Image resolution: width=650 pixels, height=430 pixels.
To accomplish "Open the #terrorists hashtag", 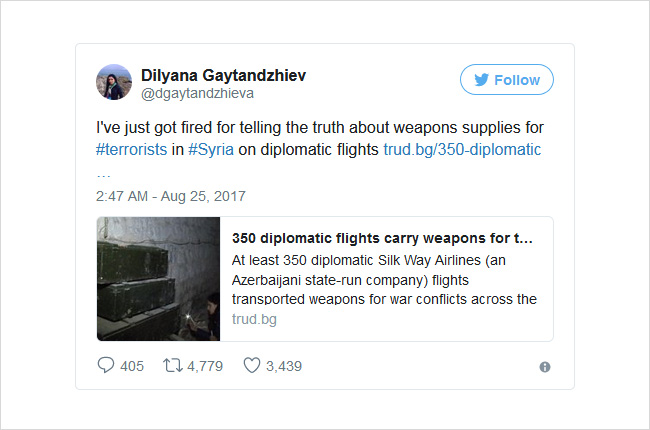I will (x=131, y=149).
